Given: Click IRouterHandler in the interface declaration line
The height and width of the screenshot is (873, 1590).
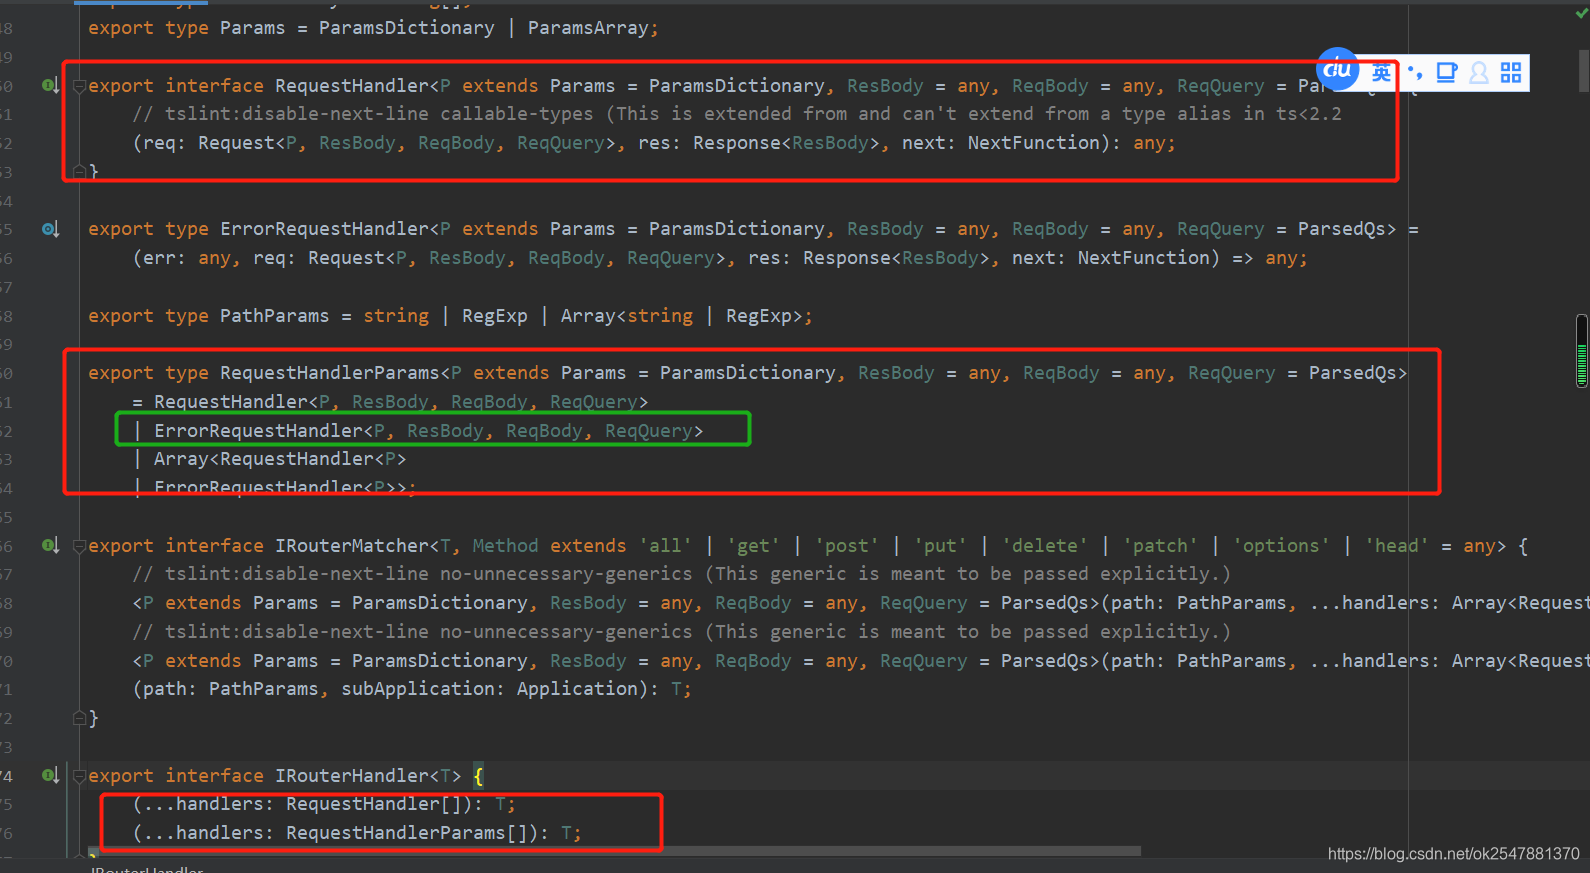Looking at the screenshot, I should coord(352,776).
